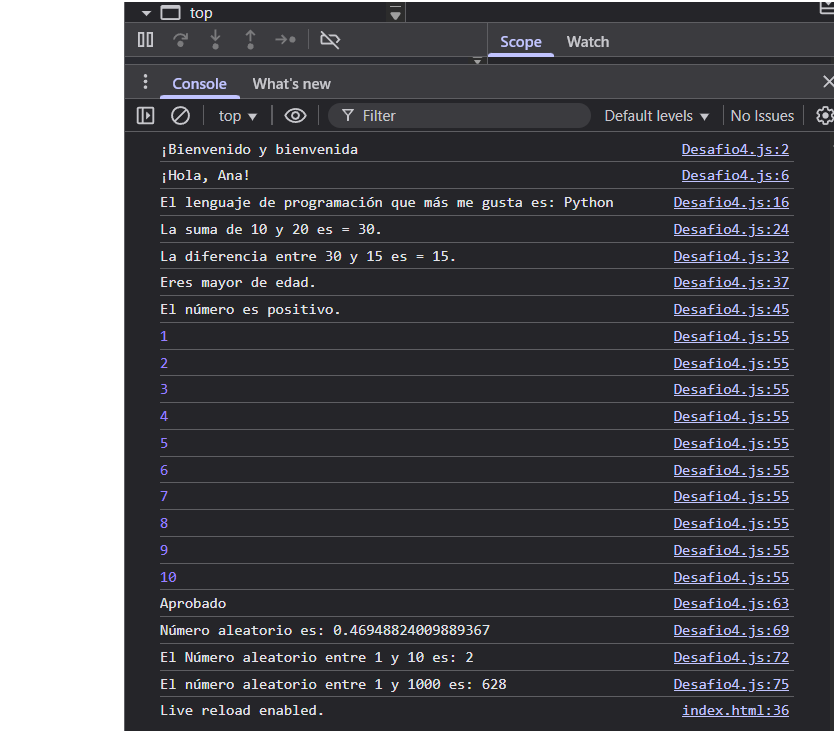Viewport: 836px width, 733px height.
Task: Open Desafio4.js:24 source link
Action: (x=731, y=230)
